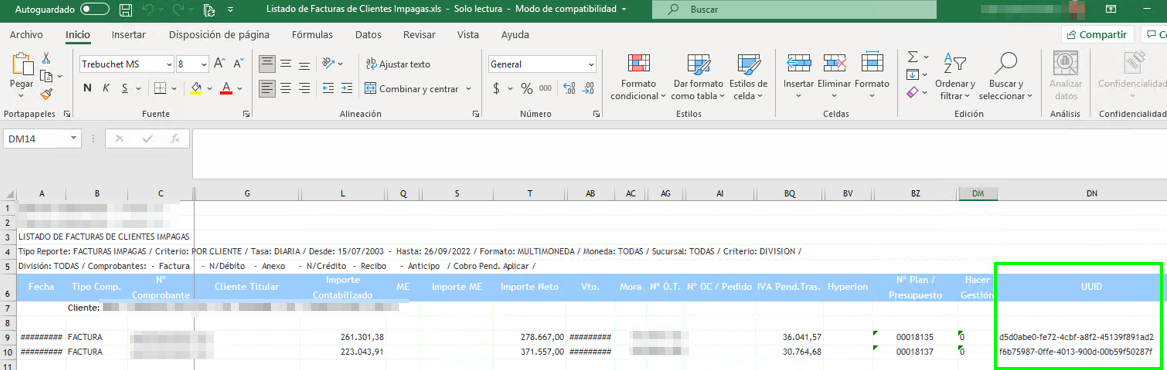Click Ajustar texto button

(x=398, y=64)
